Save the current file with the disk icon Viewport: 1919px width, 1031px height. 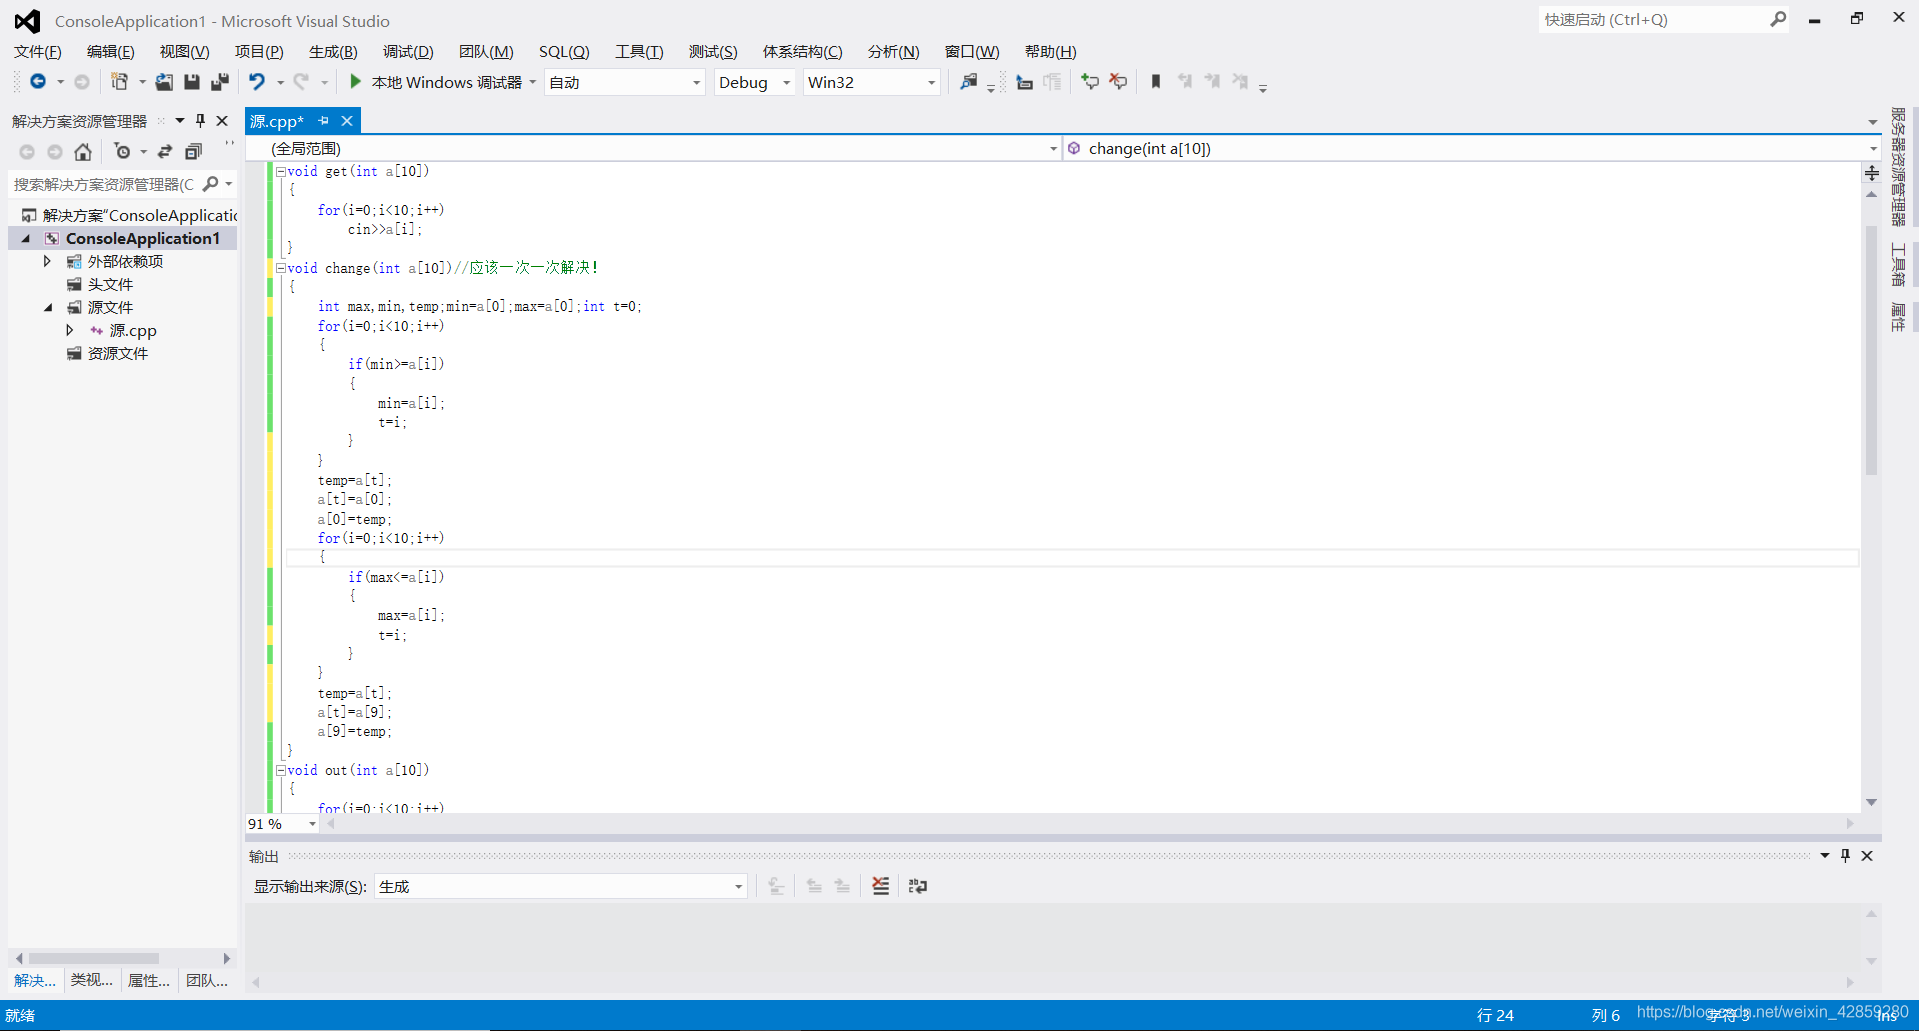click(192, 82)
